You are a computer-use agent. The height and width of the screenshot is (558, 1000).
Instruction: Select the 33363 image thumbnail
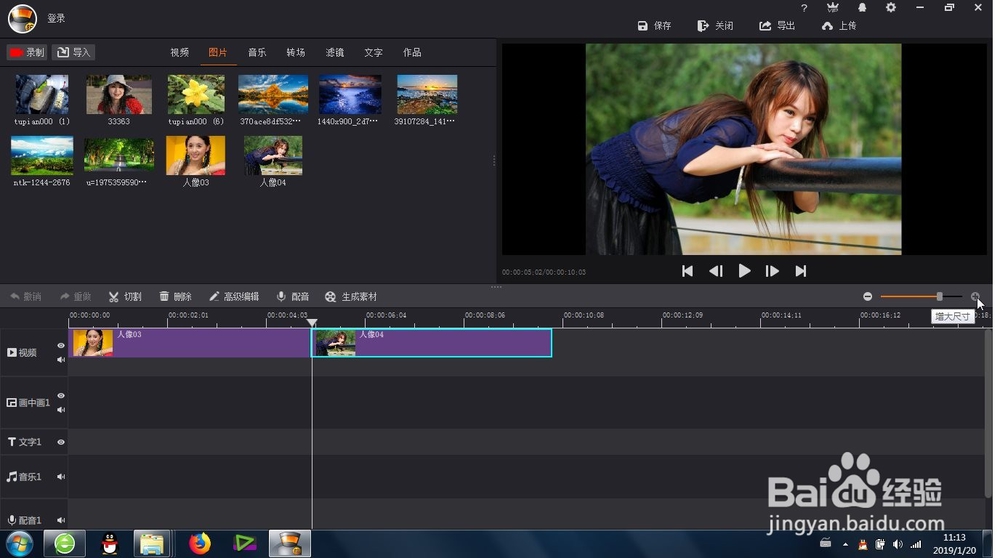point(119,94)
